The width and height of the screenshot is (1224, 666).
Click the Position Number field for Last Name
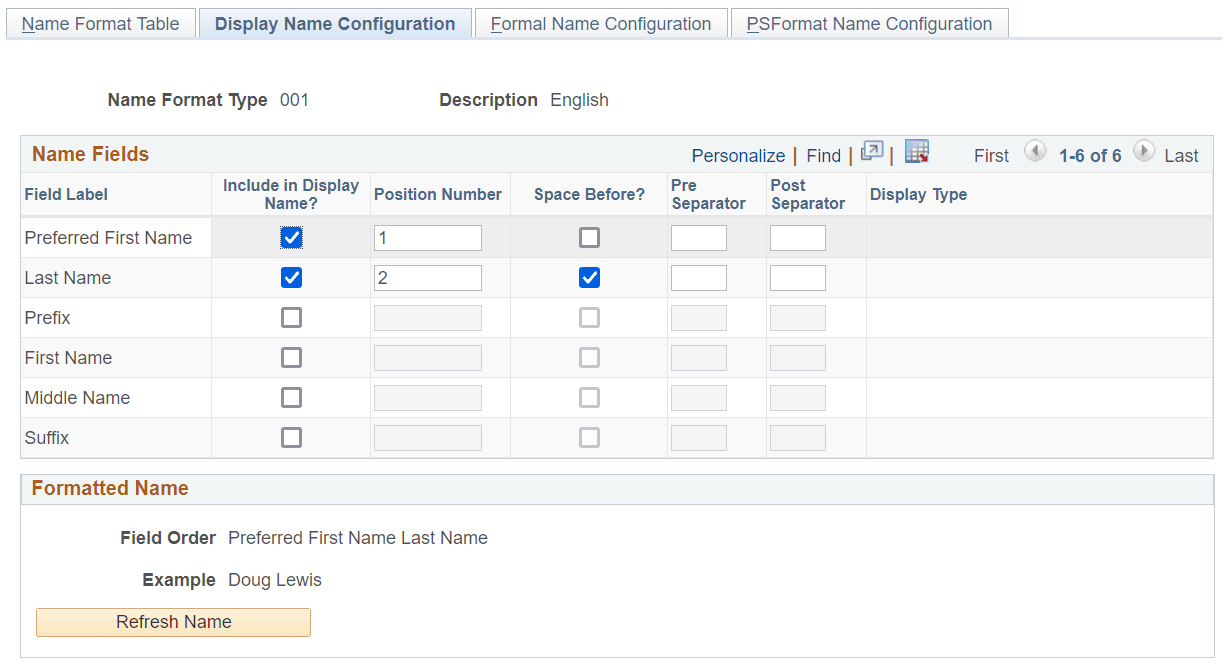427,277
